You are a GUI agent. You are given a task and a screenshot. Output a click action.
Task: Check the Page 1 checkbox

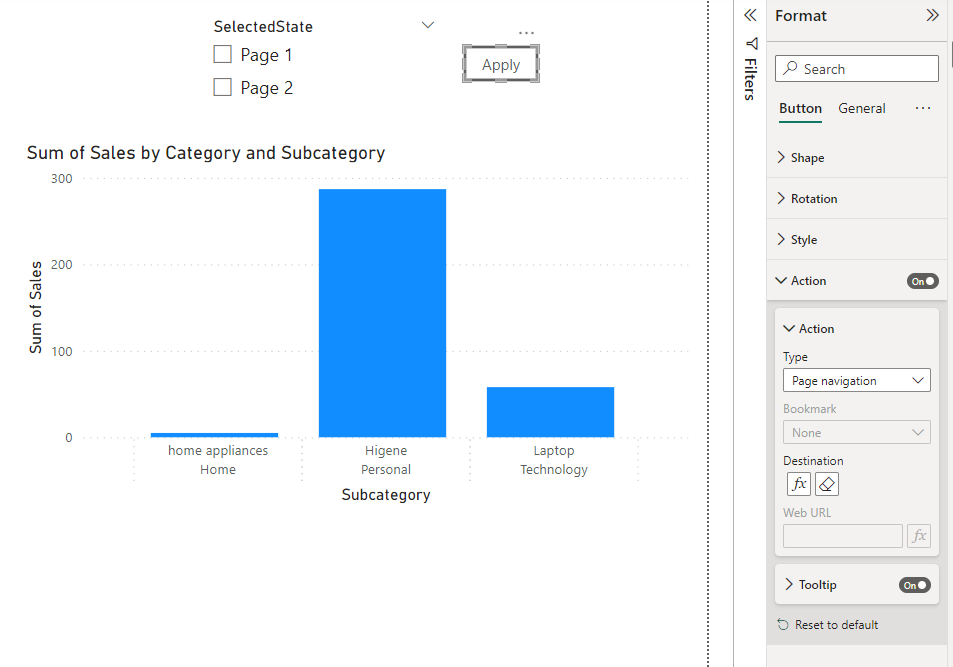222,54
